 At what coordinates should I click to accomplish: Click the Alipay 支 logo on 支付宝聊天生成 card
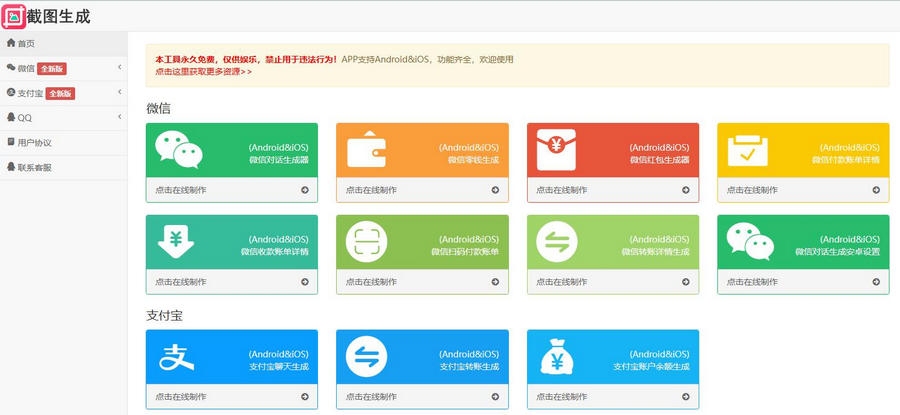pos(176,357)
